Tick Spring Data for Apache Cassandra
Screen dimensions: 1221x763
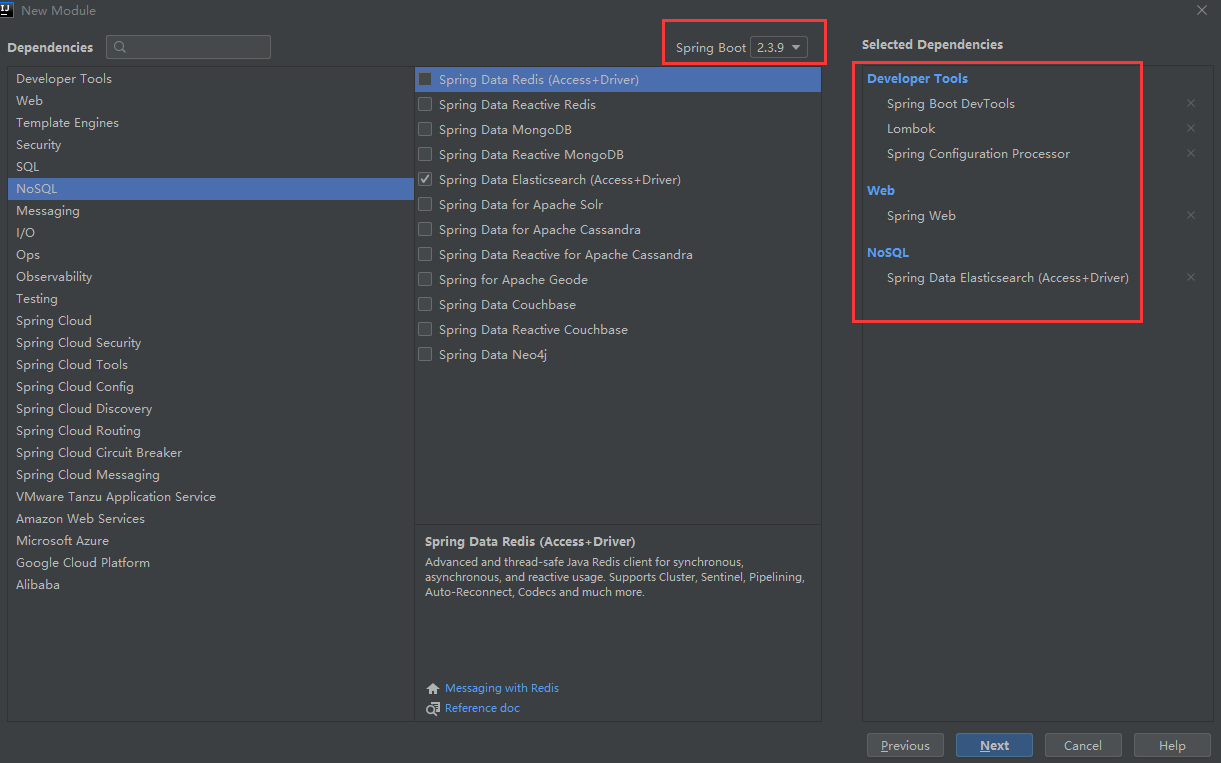point(425,229)
